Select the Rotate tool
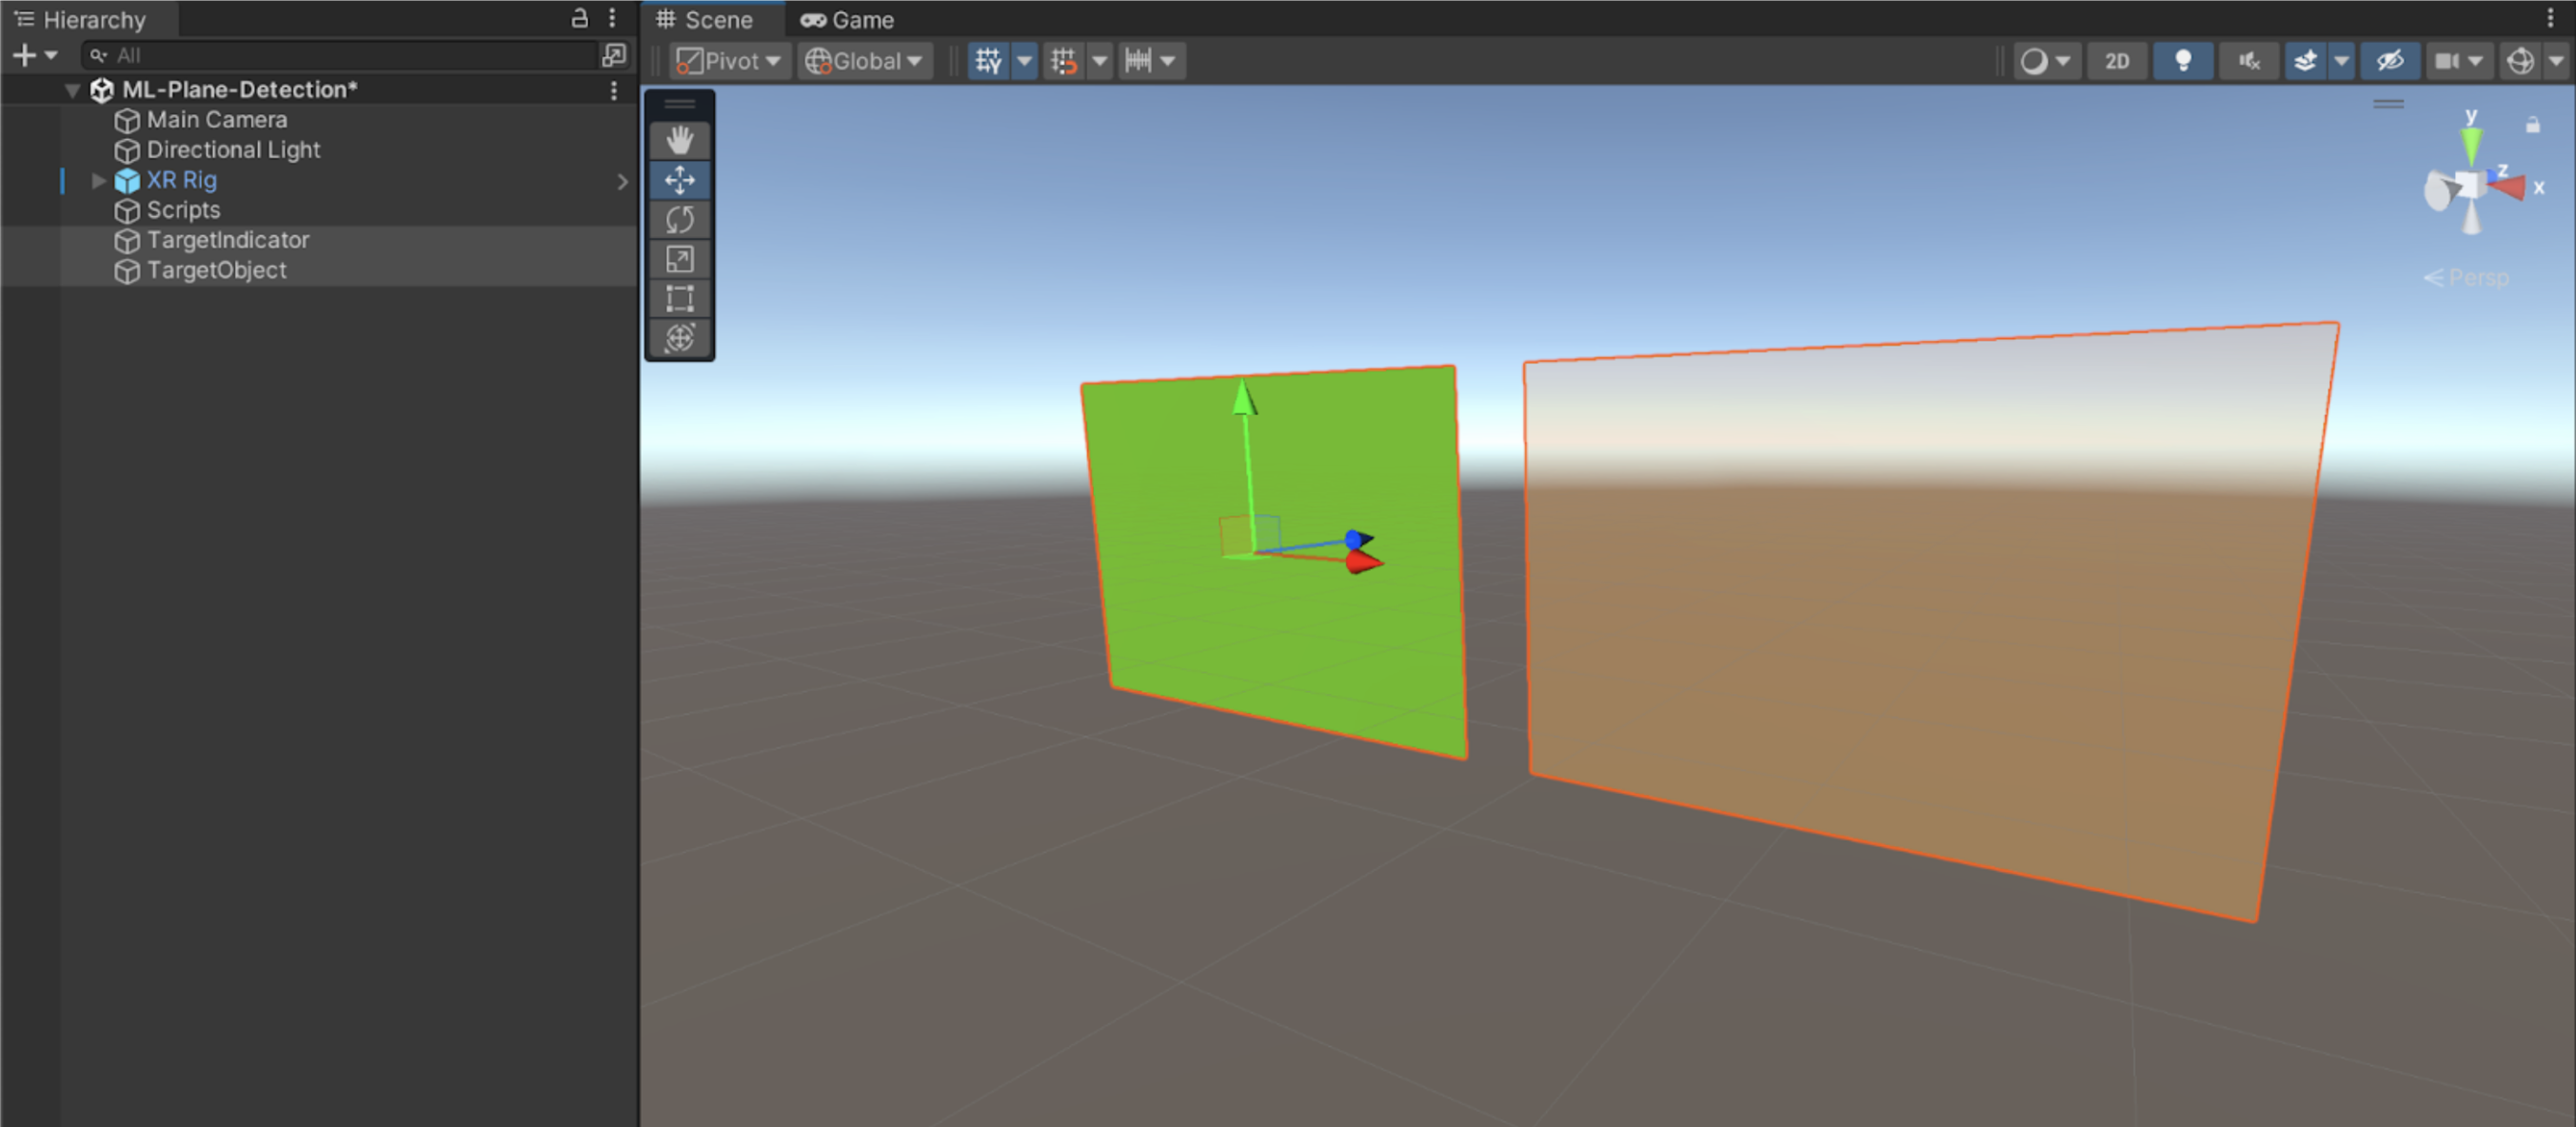 pyautogui.click(x=680, y=219)
